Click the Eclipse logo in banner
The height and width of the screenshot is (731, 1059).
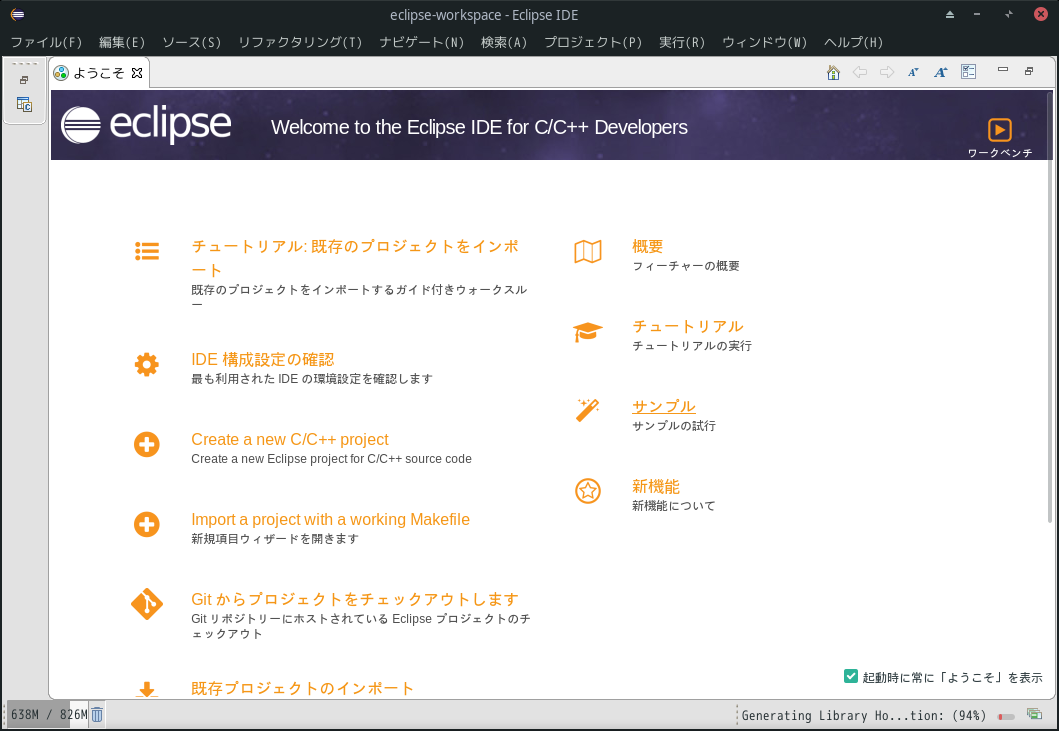(x=146, y=125)
